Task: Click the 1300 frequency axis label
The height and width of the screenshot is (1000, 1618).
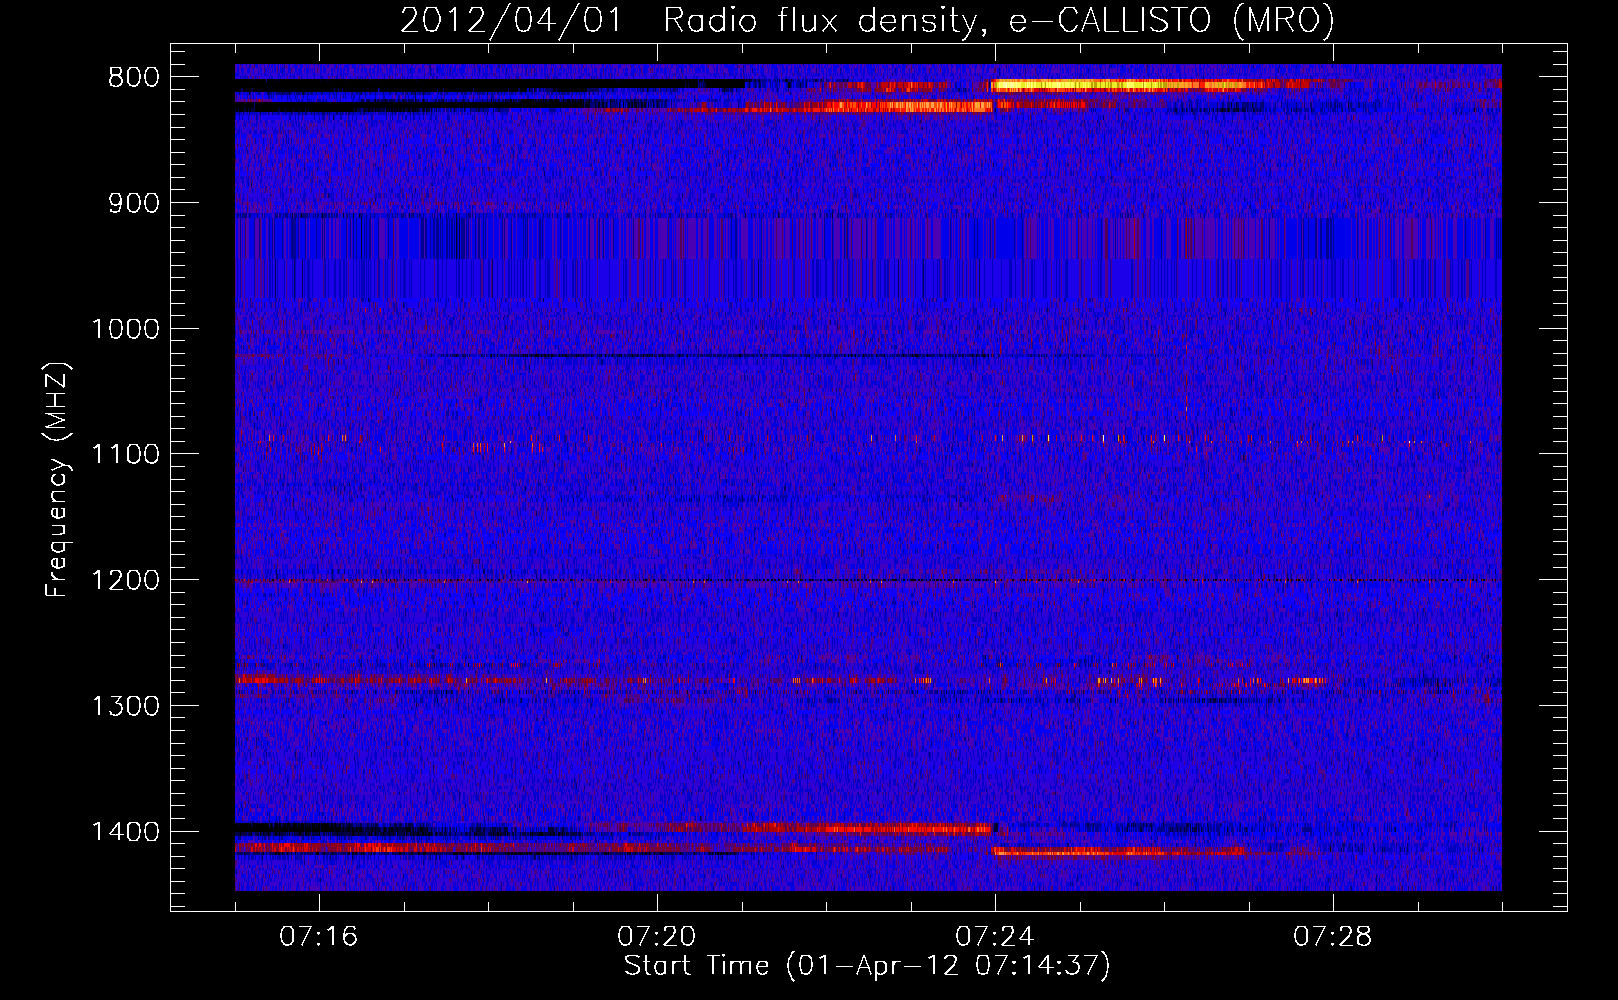Action: click(125, 706)
